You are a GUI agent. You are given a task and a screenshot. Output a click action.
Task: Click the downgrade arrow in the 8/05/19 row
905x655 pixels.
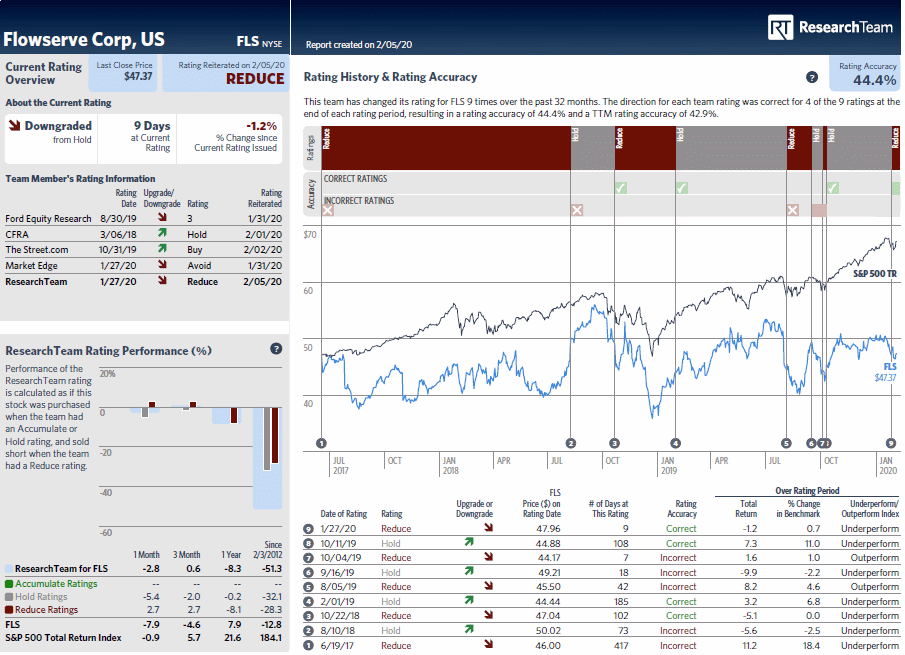[489, 585]
